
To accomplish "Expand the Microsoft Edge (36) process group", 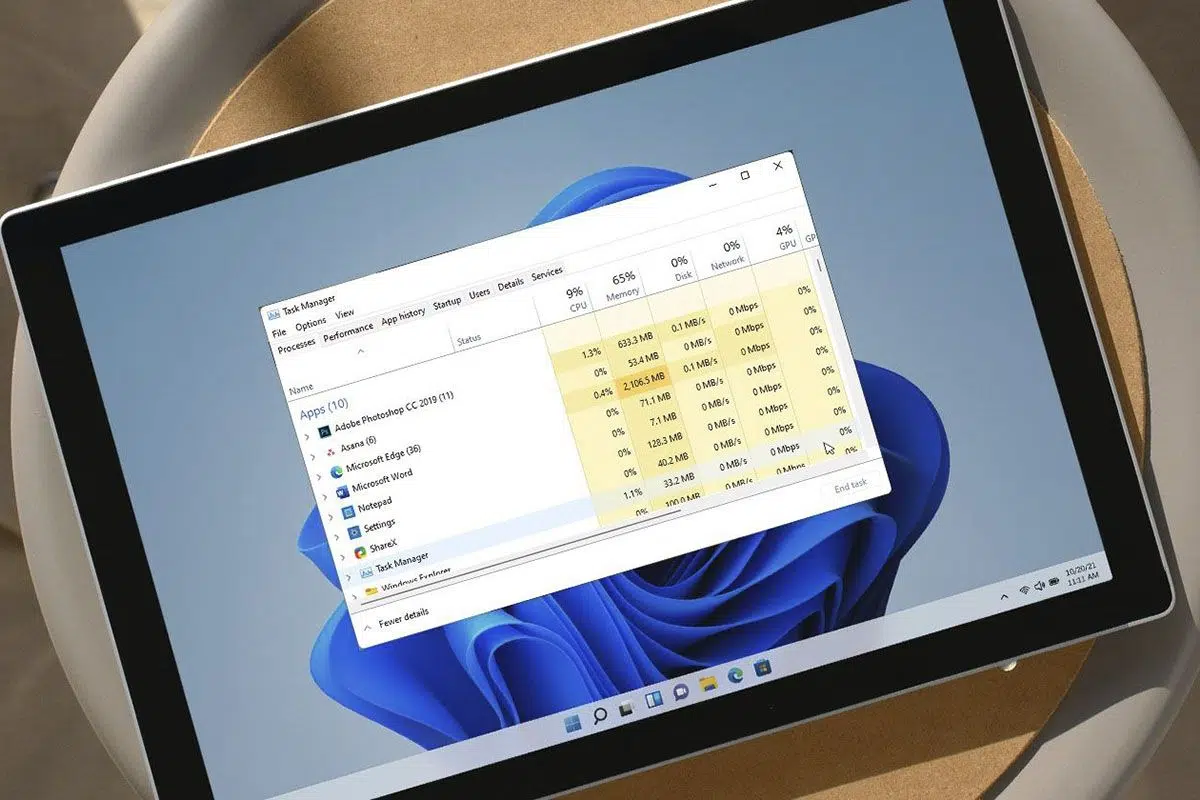I will click(319, 477).
